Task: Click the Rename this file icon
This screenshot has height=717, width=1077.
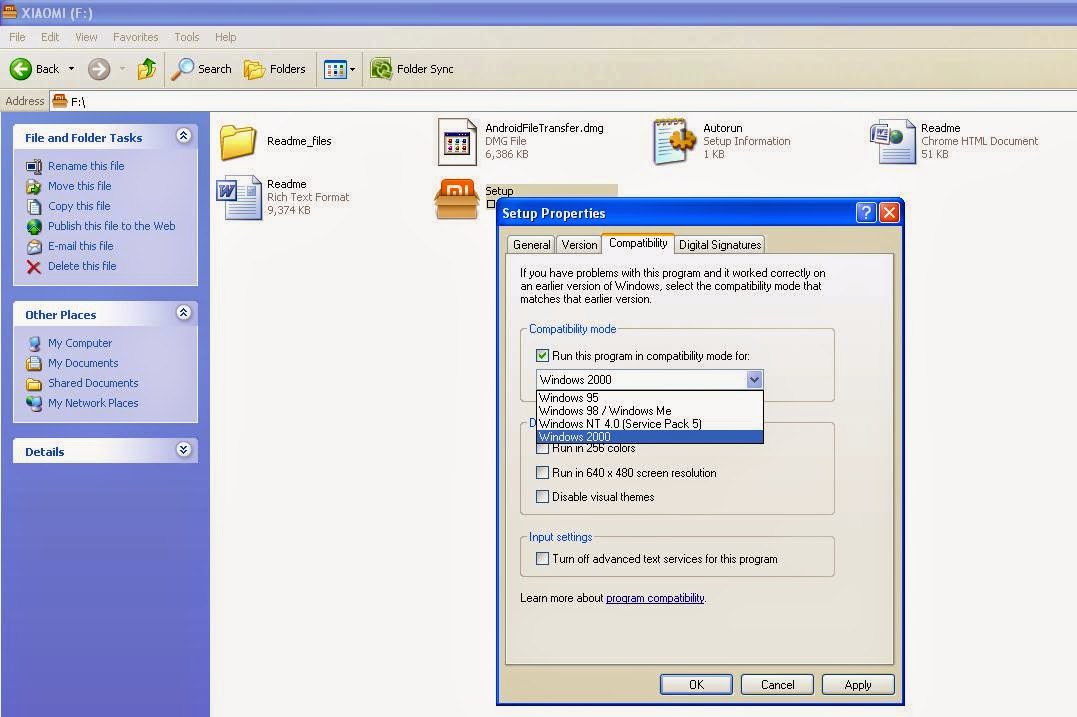Action: tap(34, 166)
